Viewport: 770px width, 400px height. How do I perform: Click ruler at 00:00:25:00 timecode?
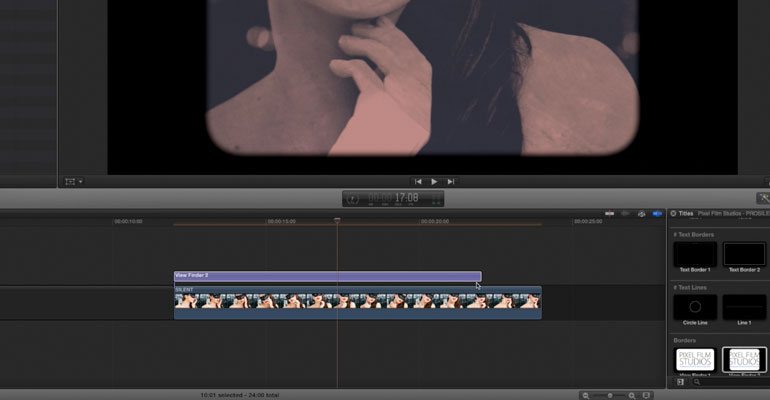click(x=588, y=221)
